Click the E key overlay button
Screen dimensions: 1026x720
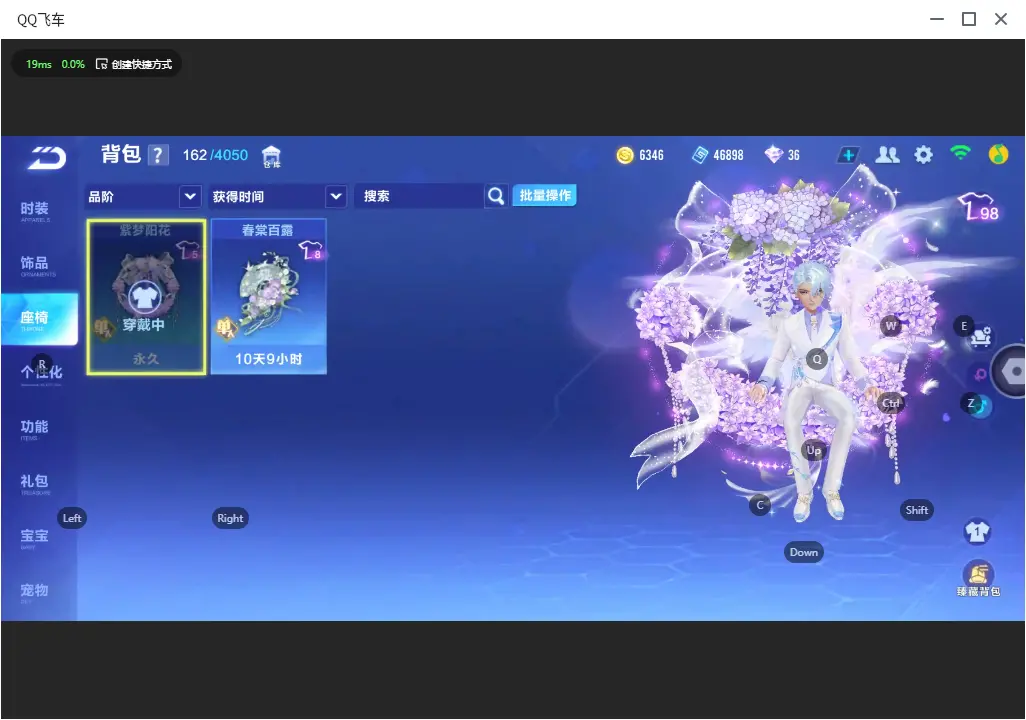tap(964, 326)
